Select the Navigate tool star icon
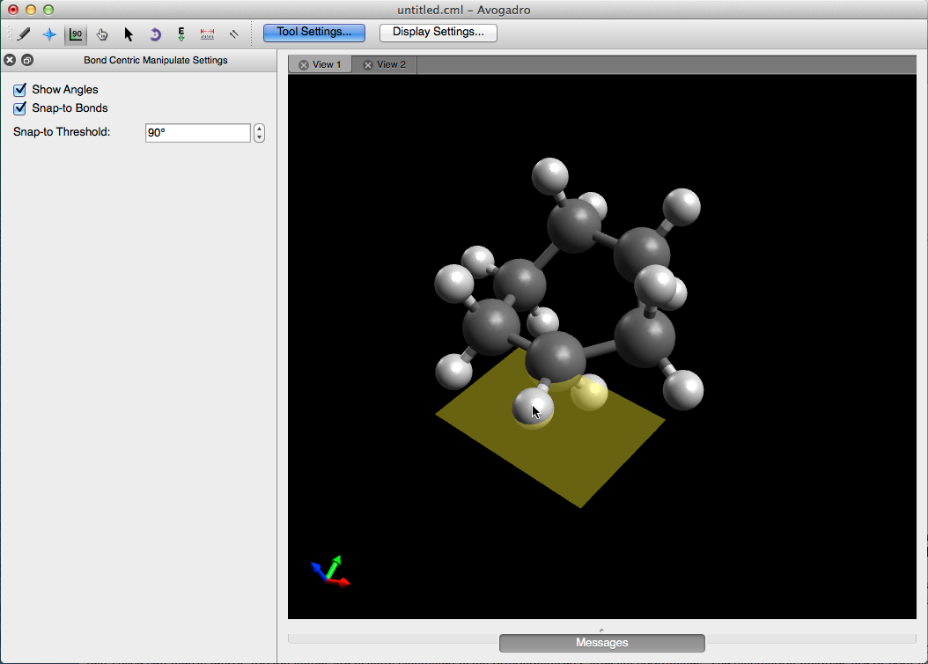This screenshot has height=664, width=928. point(49,34)
